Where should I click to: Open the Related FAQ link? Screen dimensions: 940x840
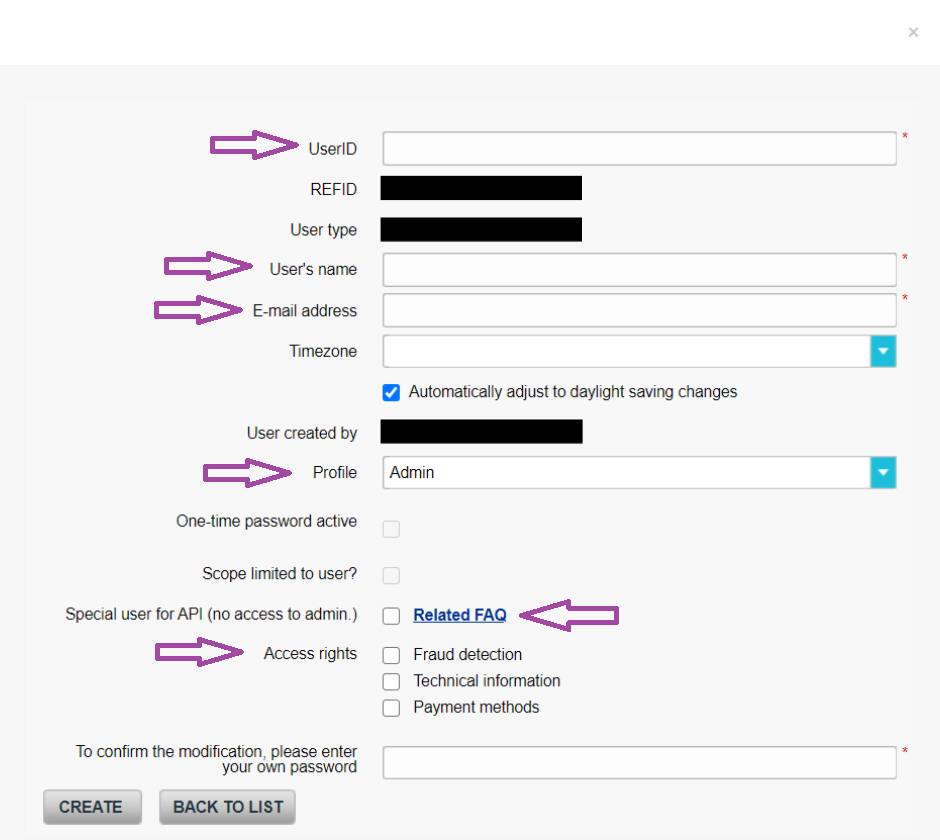click(460, 615)
